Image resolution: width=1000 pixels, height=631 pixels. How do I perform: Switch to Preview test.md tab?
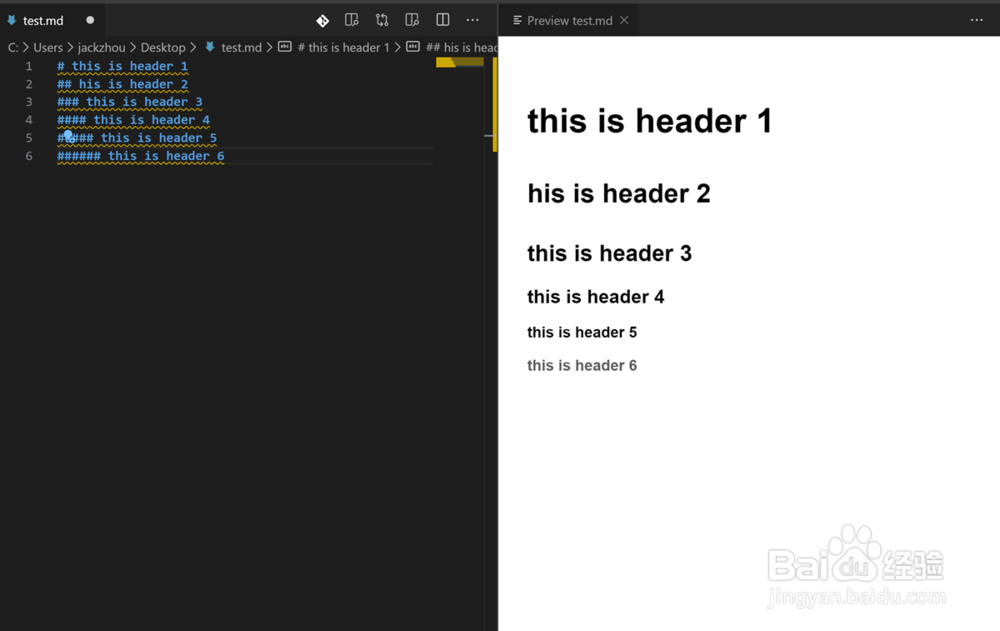click(x=570, y=20)
